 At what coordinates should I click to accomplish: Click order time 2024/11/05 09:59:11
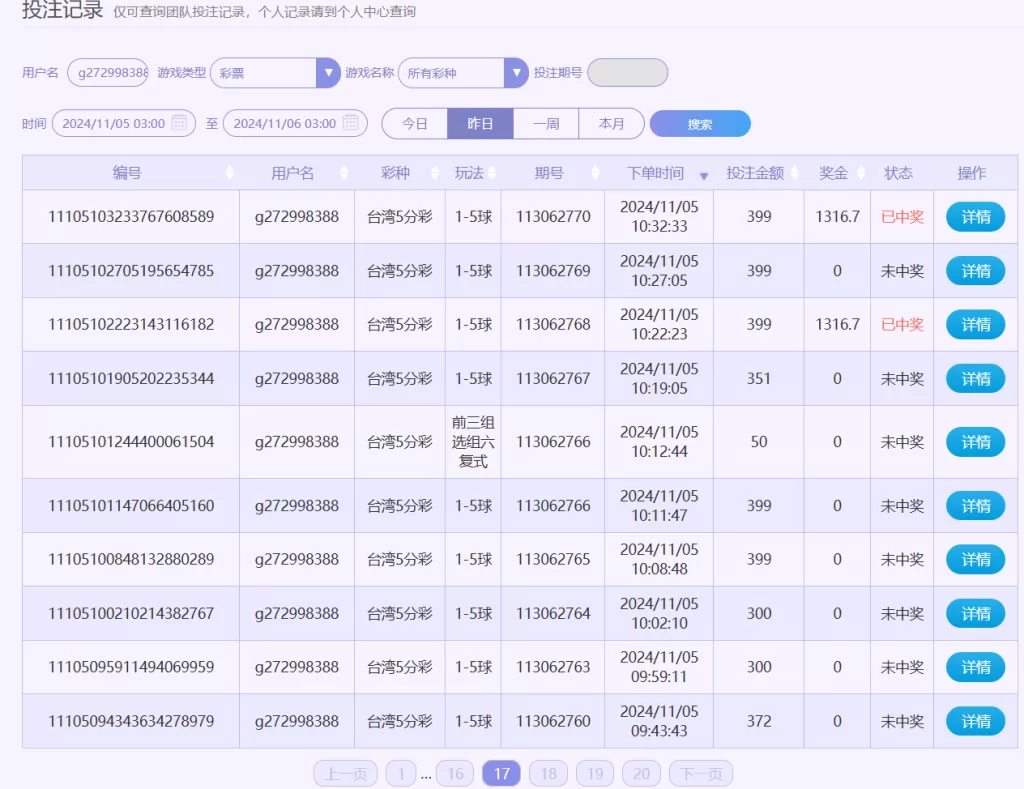[x=659, y=667]
